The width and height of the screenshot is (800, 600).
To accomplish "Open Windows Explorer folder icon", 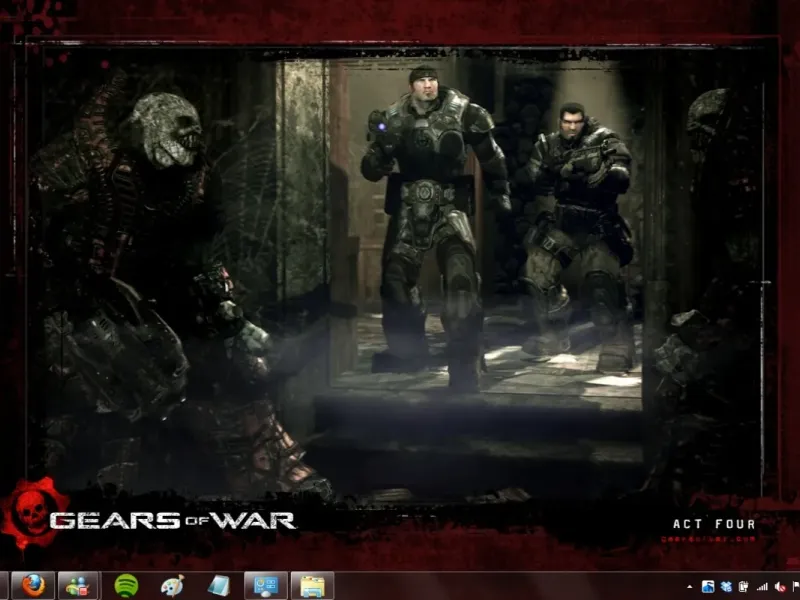I will coord(312,586).
